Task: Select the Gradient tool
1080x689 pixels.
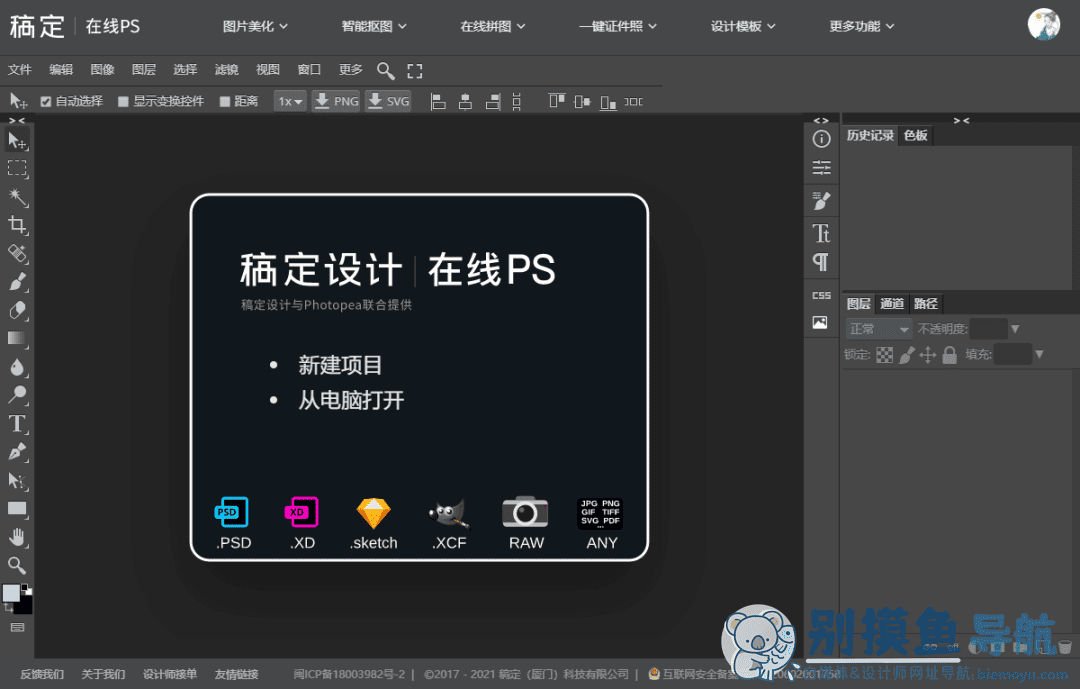Action: (x=17, y=338)
